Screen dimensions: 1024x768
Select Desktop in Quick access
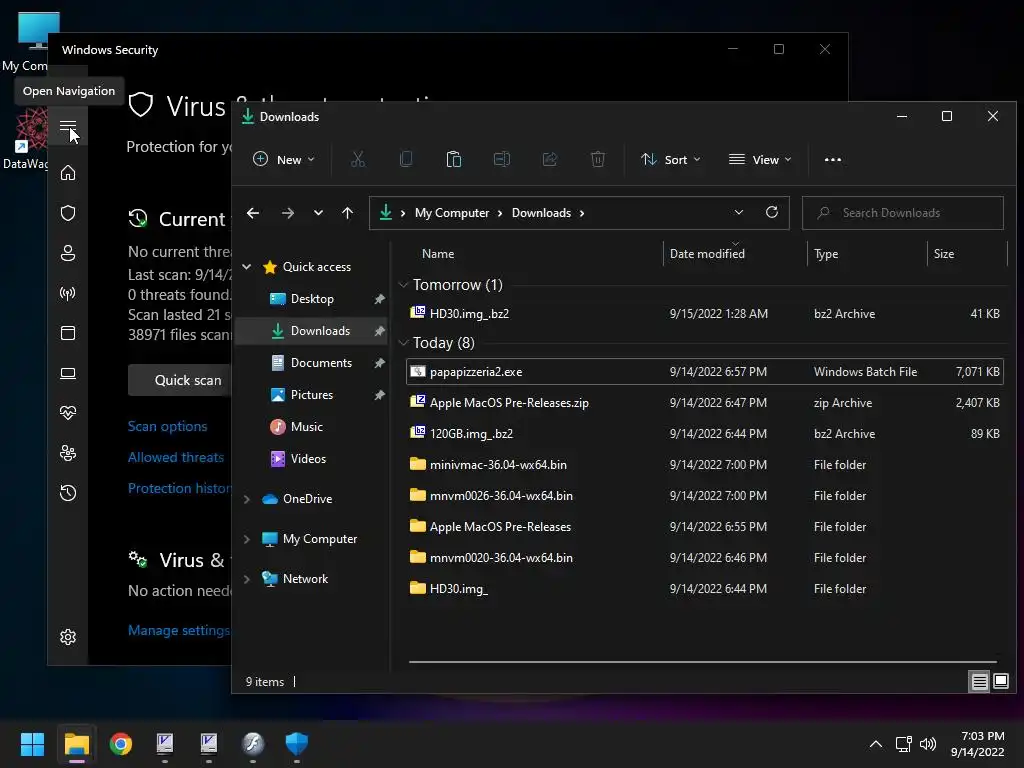tap(312, 298)
